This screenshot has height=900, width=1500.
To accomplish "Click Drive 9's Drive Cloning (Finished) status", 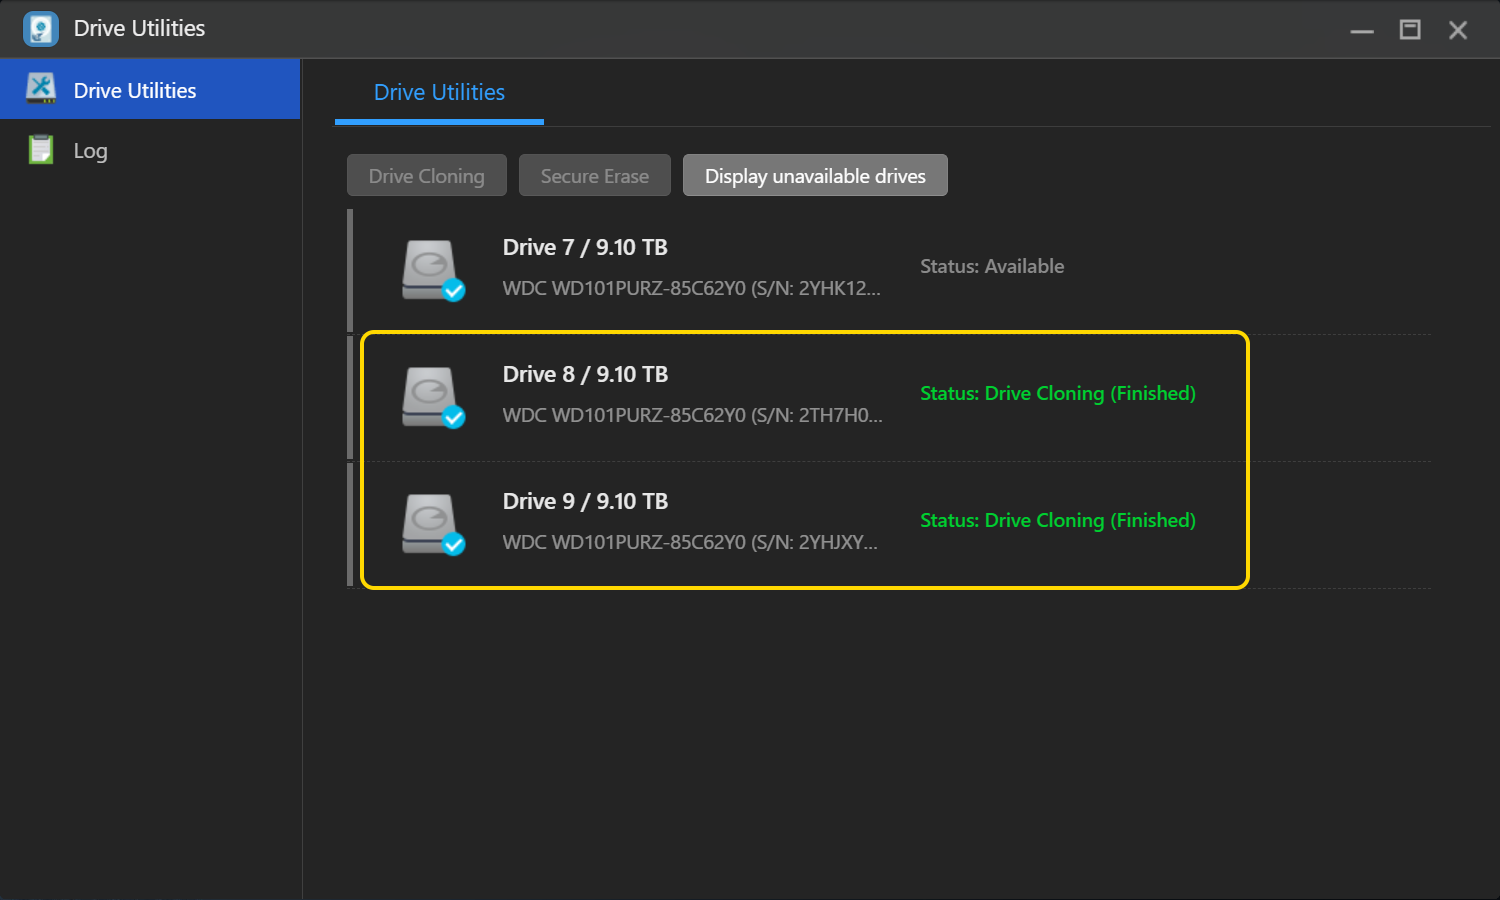I will [1058, 520].
